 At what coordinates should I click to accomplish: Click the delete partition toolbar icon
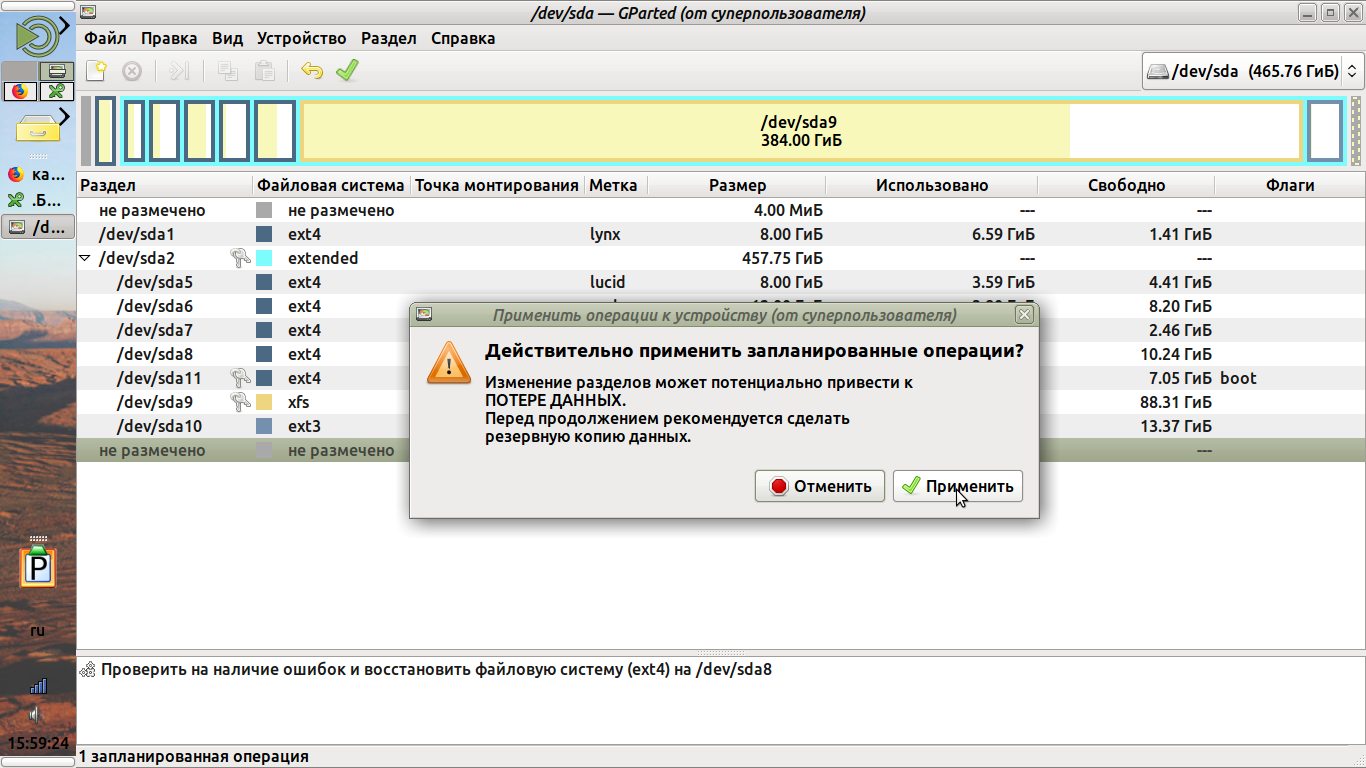[132, 71]
